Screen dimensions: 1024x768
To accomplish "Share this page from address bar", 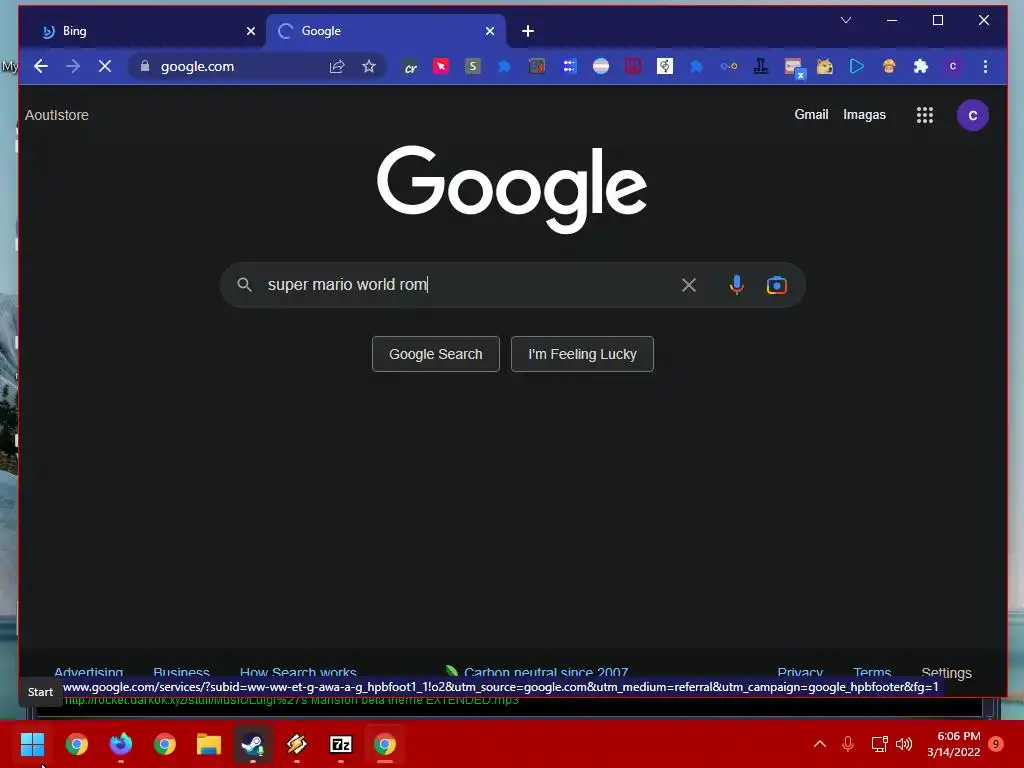I will pos(336,66).
